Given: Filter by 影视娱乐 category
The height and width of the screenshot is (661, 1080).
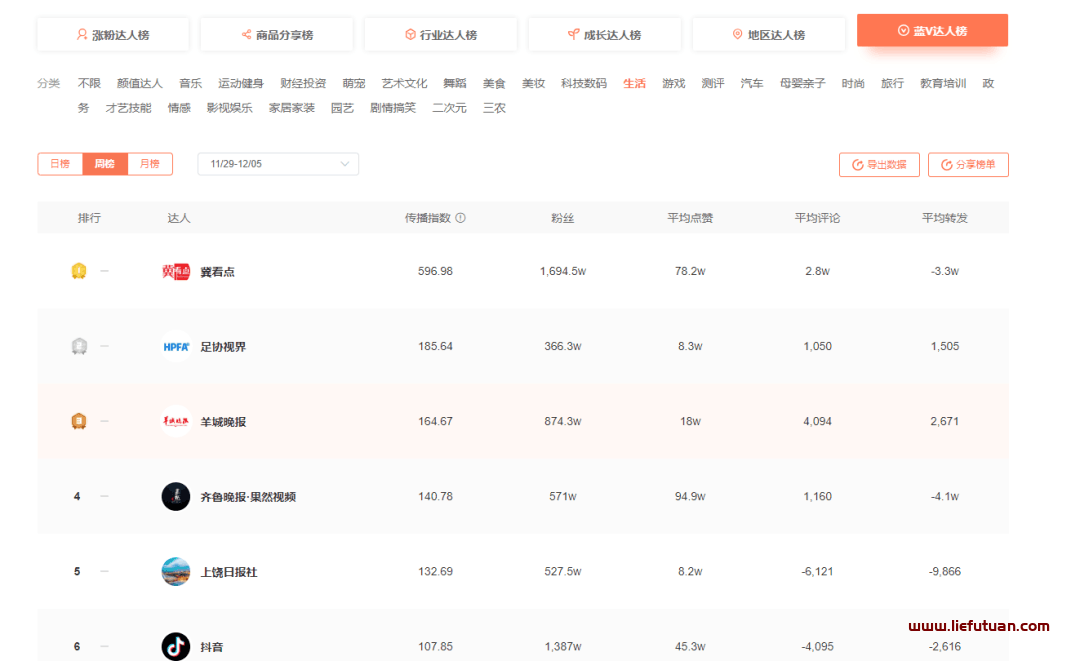Looking at the screenshot, I should tap(229, 108).
